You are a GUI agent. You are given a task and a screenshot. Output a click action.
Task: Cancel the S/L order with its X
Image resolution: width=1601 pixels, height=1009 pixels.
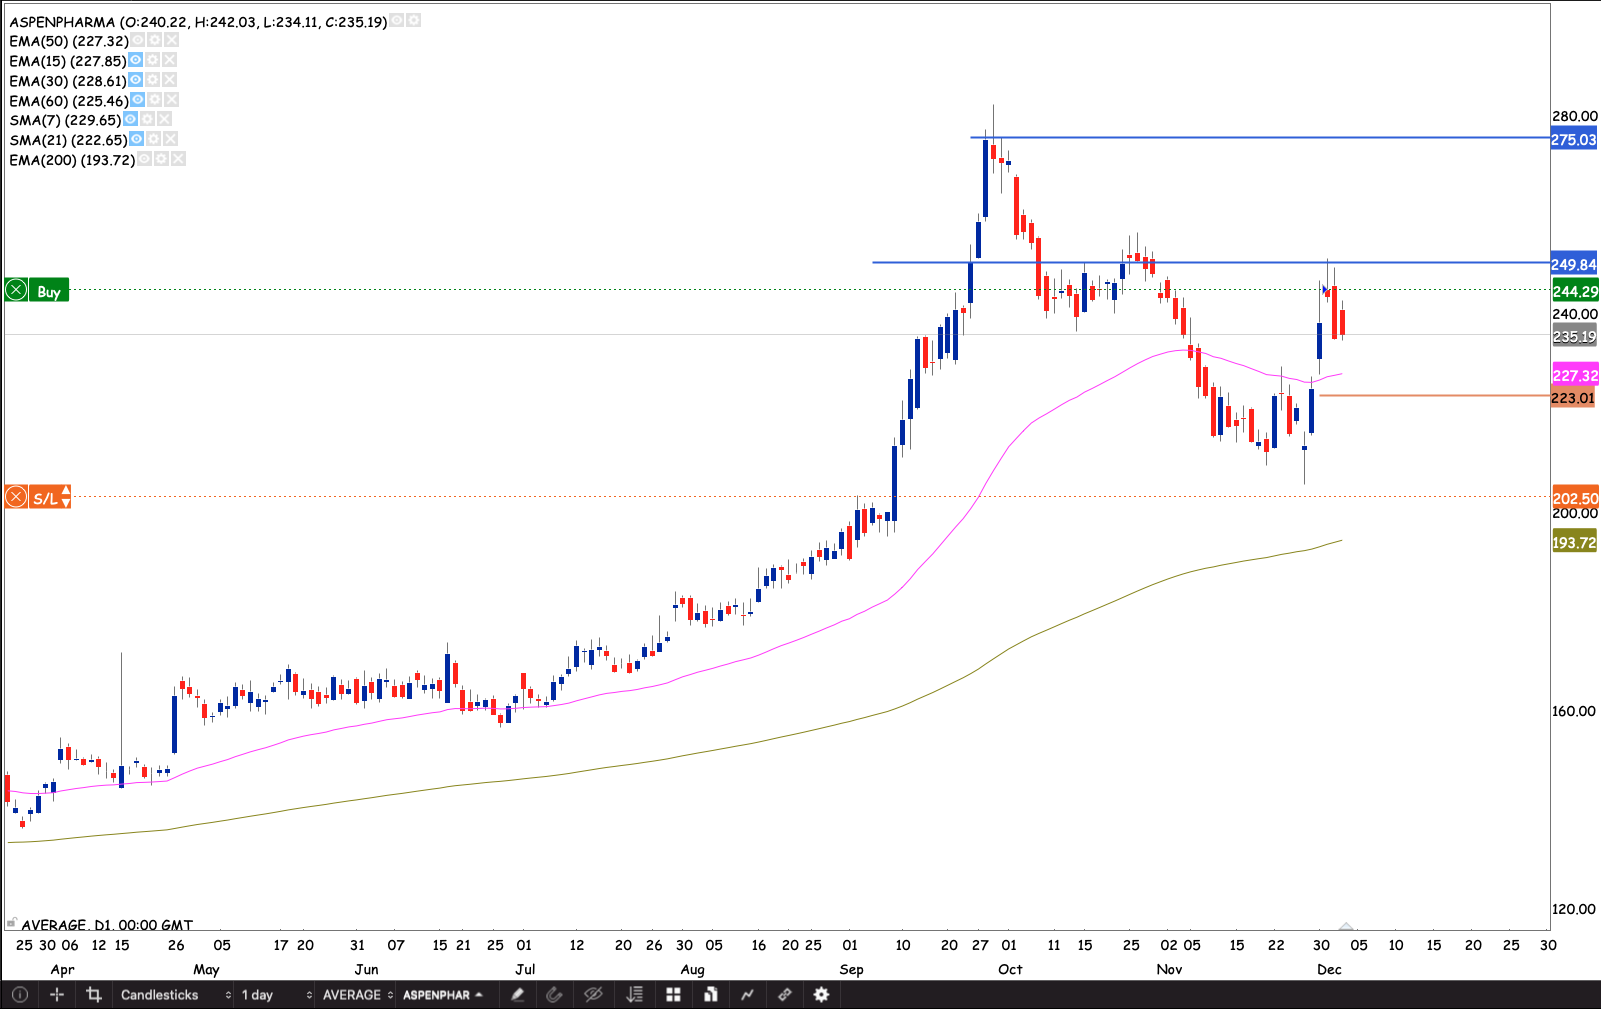[16, 497]
